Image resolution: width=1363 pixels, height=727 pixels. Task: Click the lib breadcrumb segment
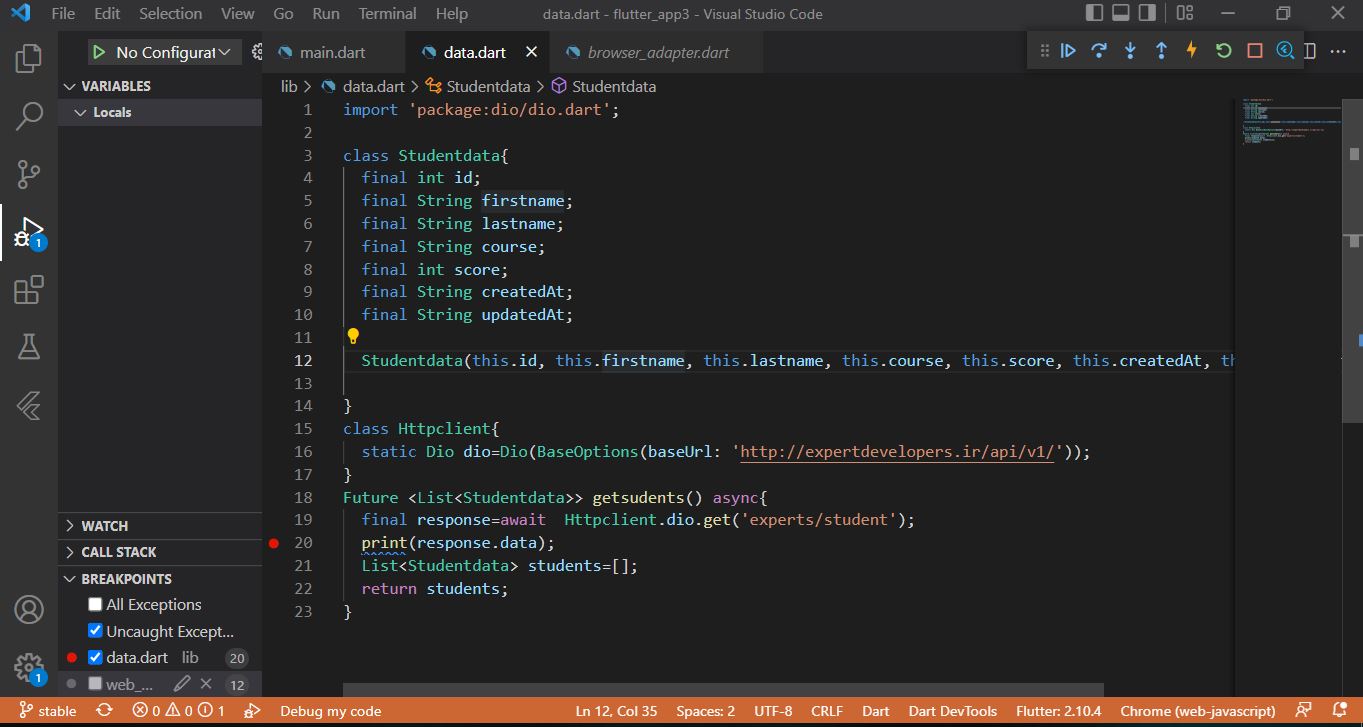[289, 86]
